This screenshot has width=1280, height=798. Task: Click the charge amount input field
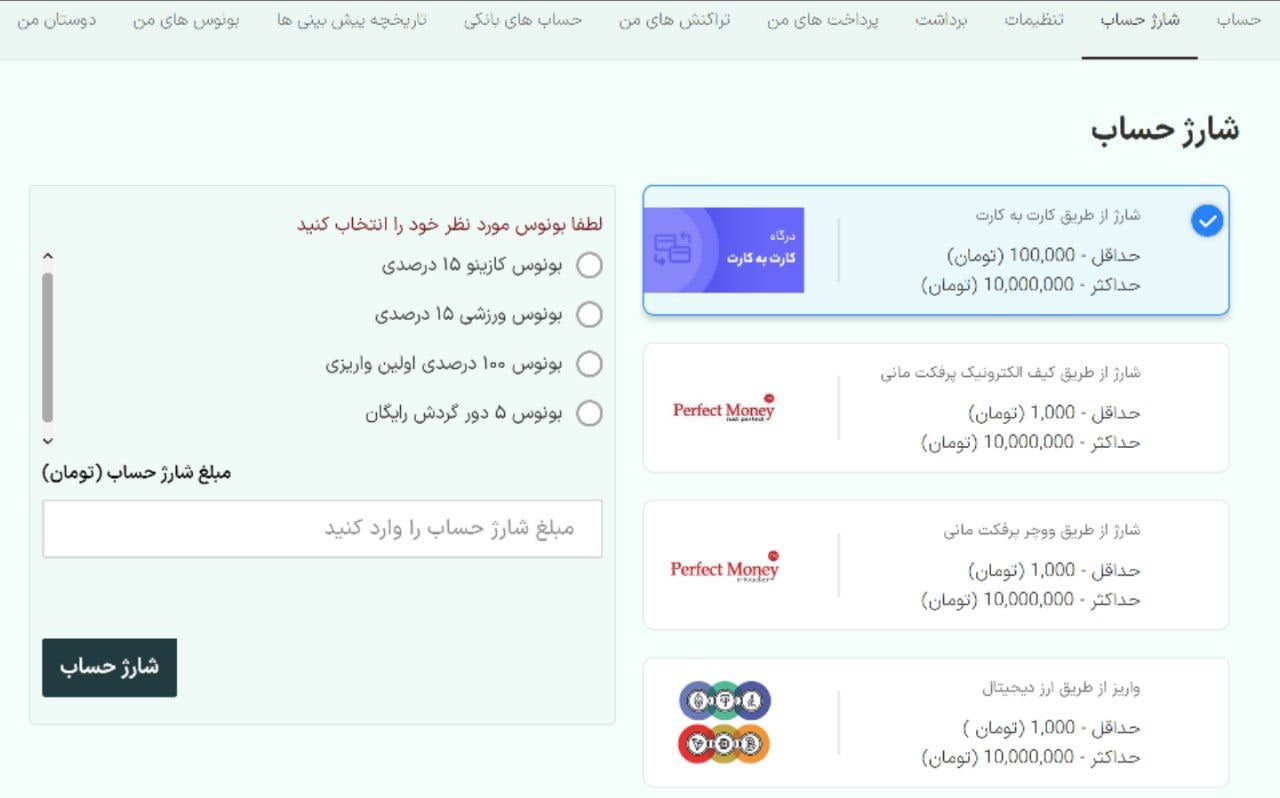click(x=322, y=529)
